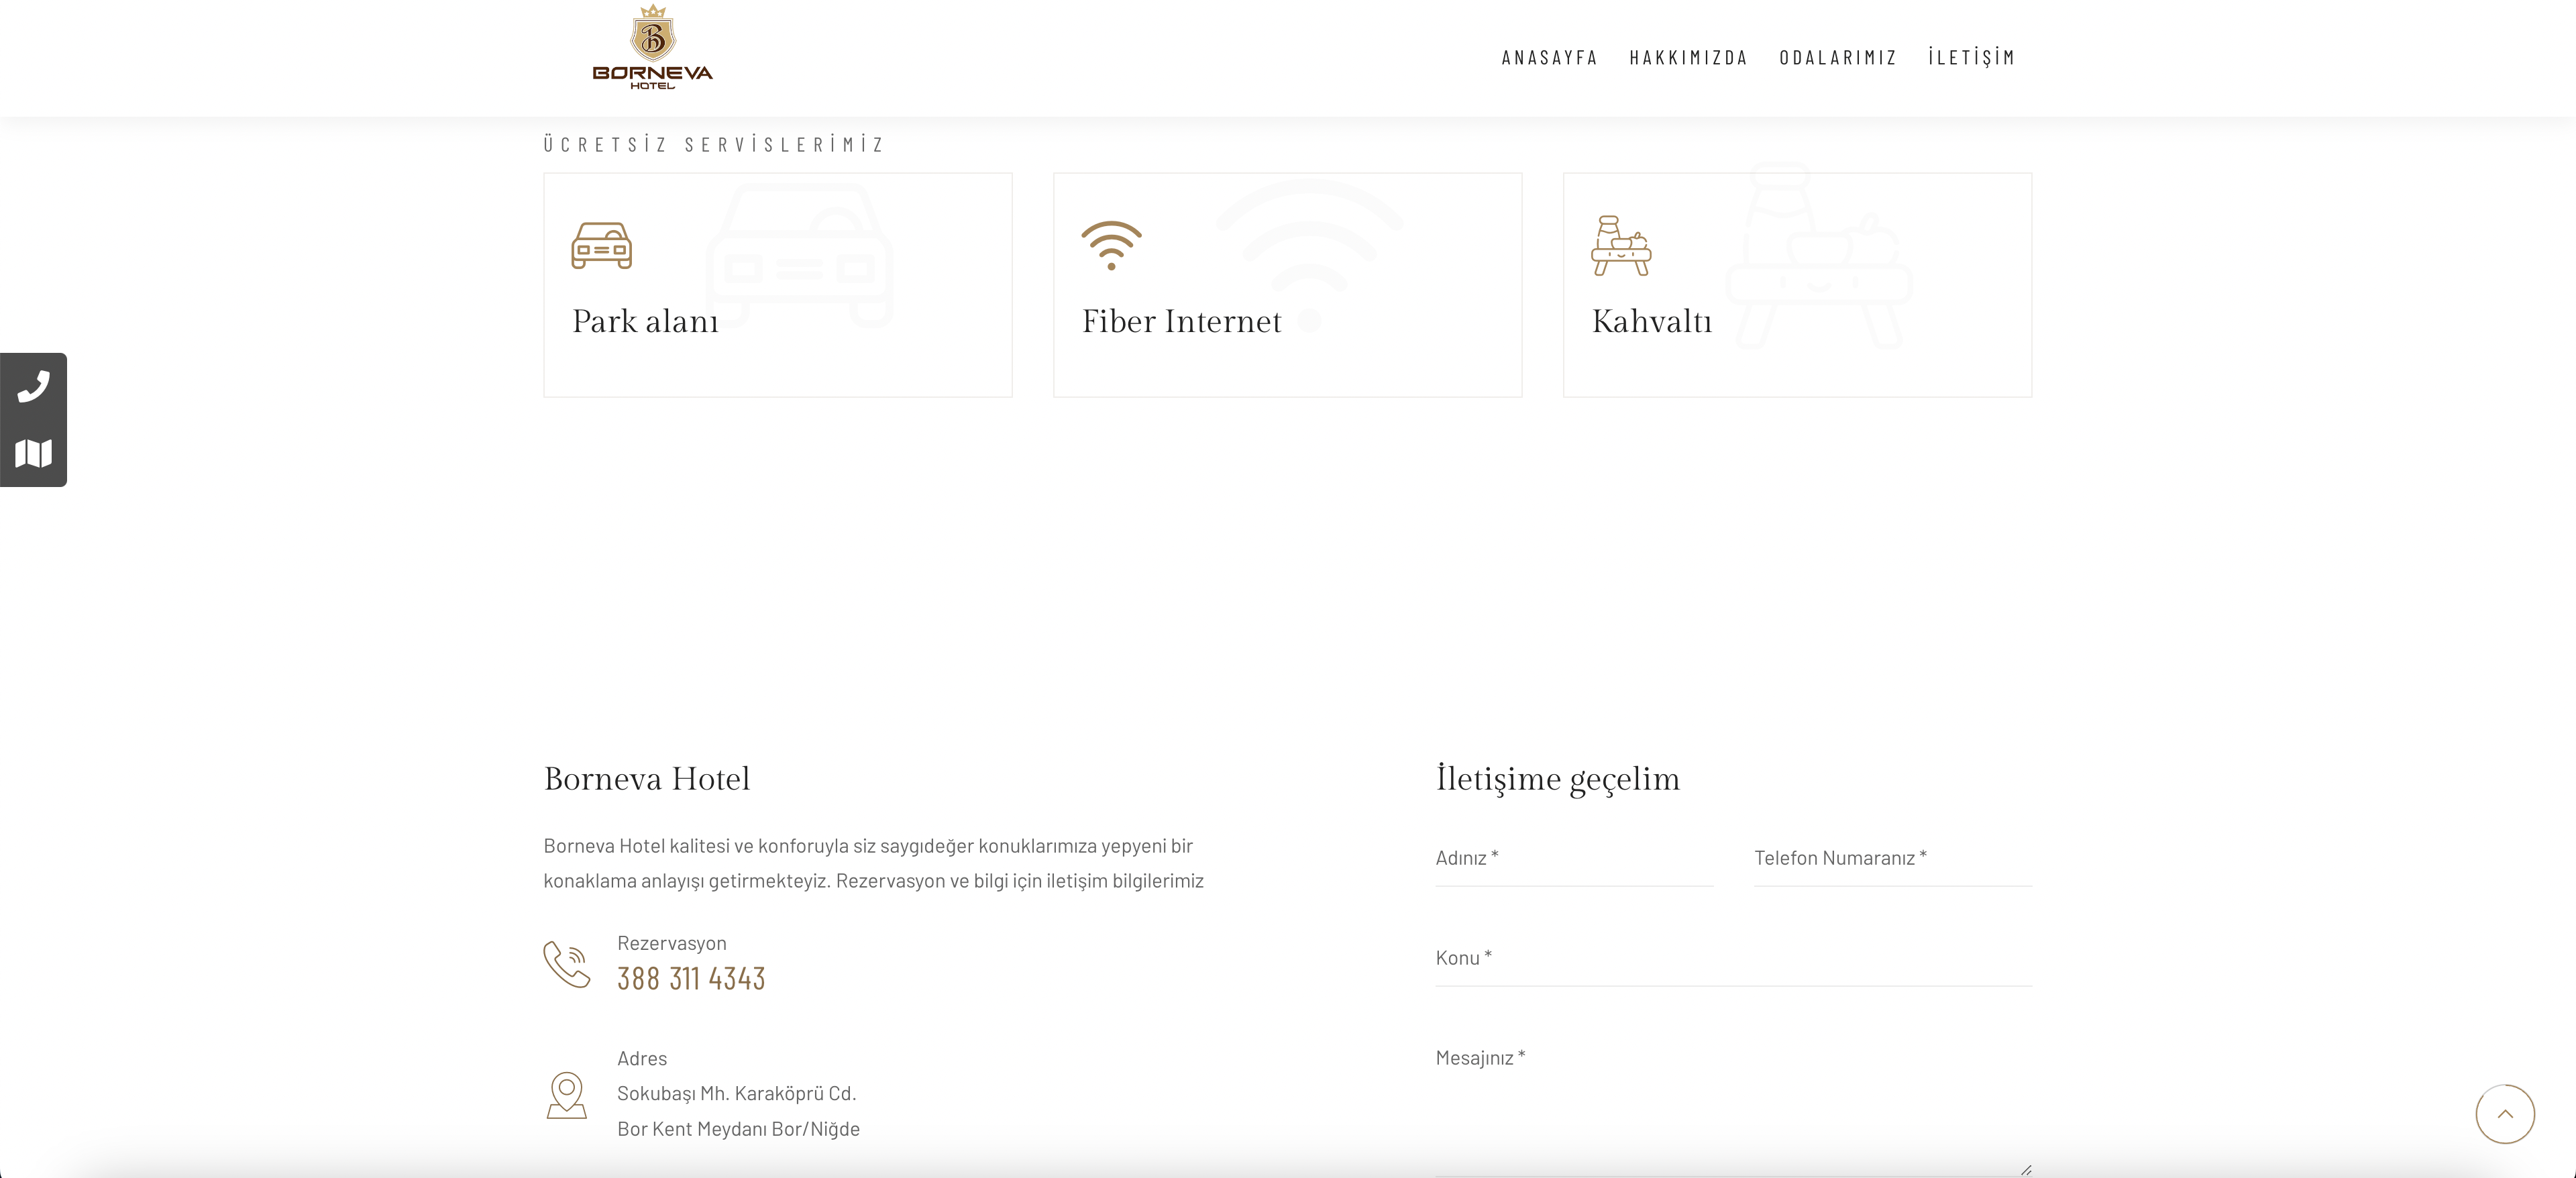Go to the ODALARIMIZ page
2576x1178 pixels.
pos(1838,58)
